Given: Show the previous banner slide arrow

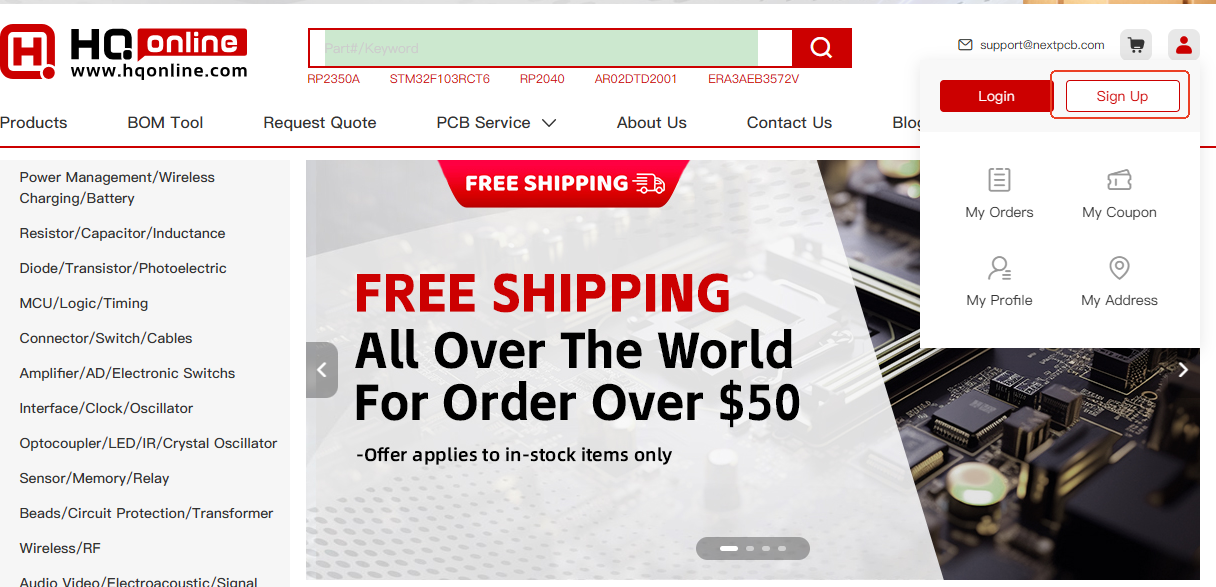Looking at the screenshot, I should tap(322, 370).
